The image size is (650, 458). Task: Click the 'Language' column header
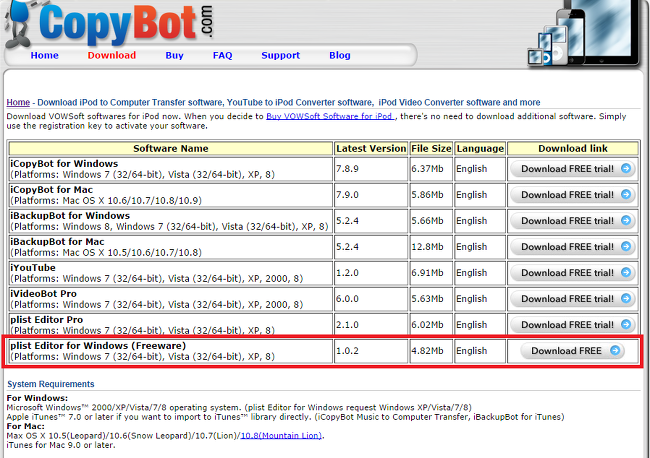pos(480,148)
